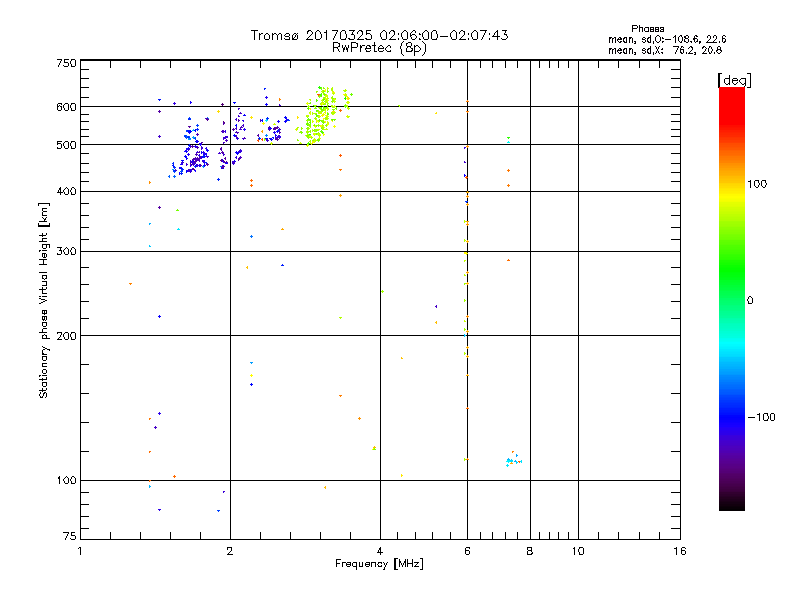Click the y-axis tick label '100'
The image size is (800, 600).
(x=66, y=480)
